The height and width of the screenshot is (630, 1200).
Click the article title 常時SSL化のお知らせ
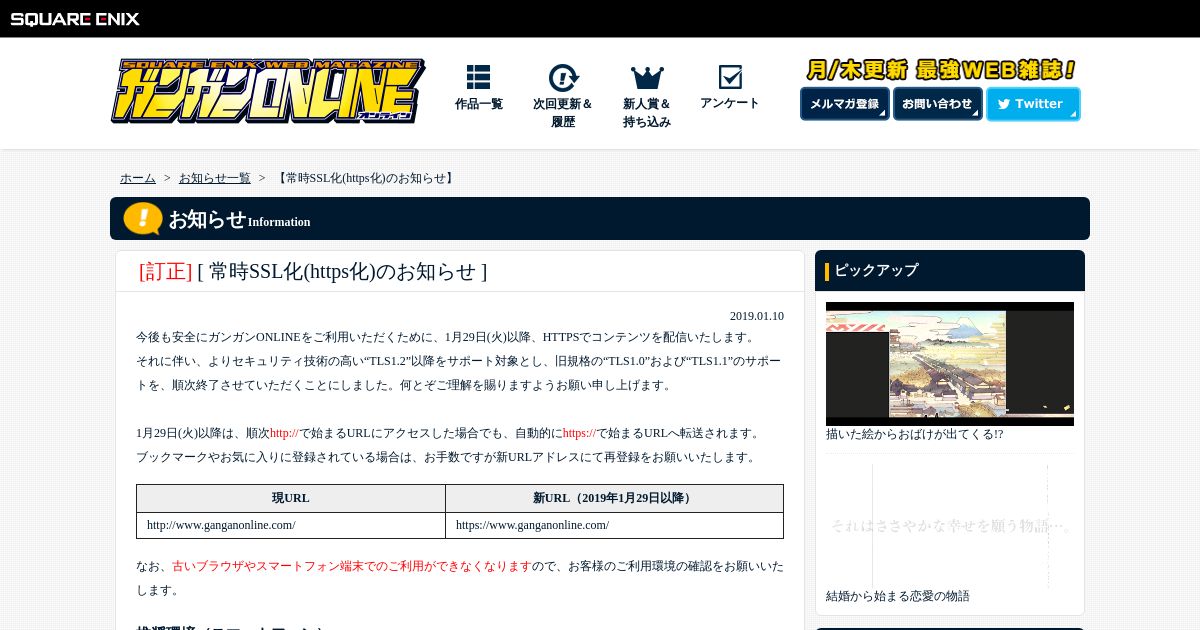(342, 271)
